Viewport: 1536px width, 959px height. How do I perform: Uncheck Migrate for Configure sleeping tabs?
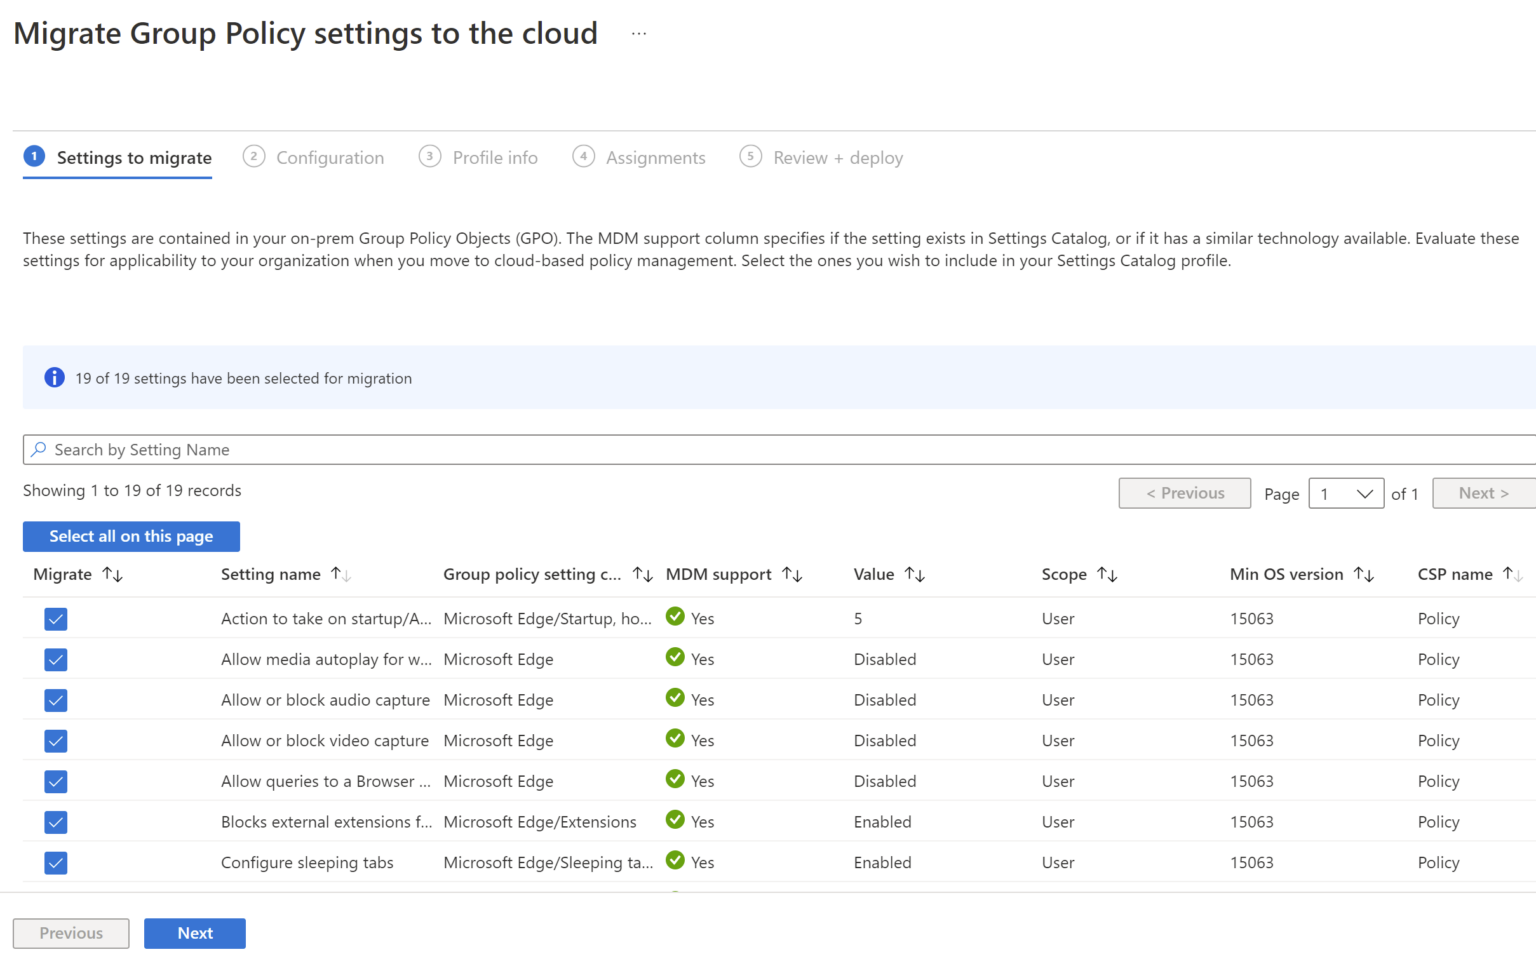point(55,862)
